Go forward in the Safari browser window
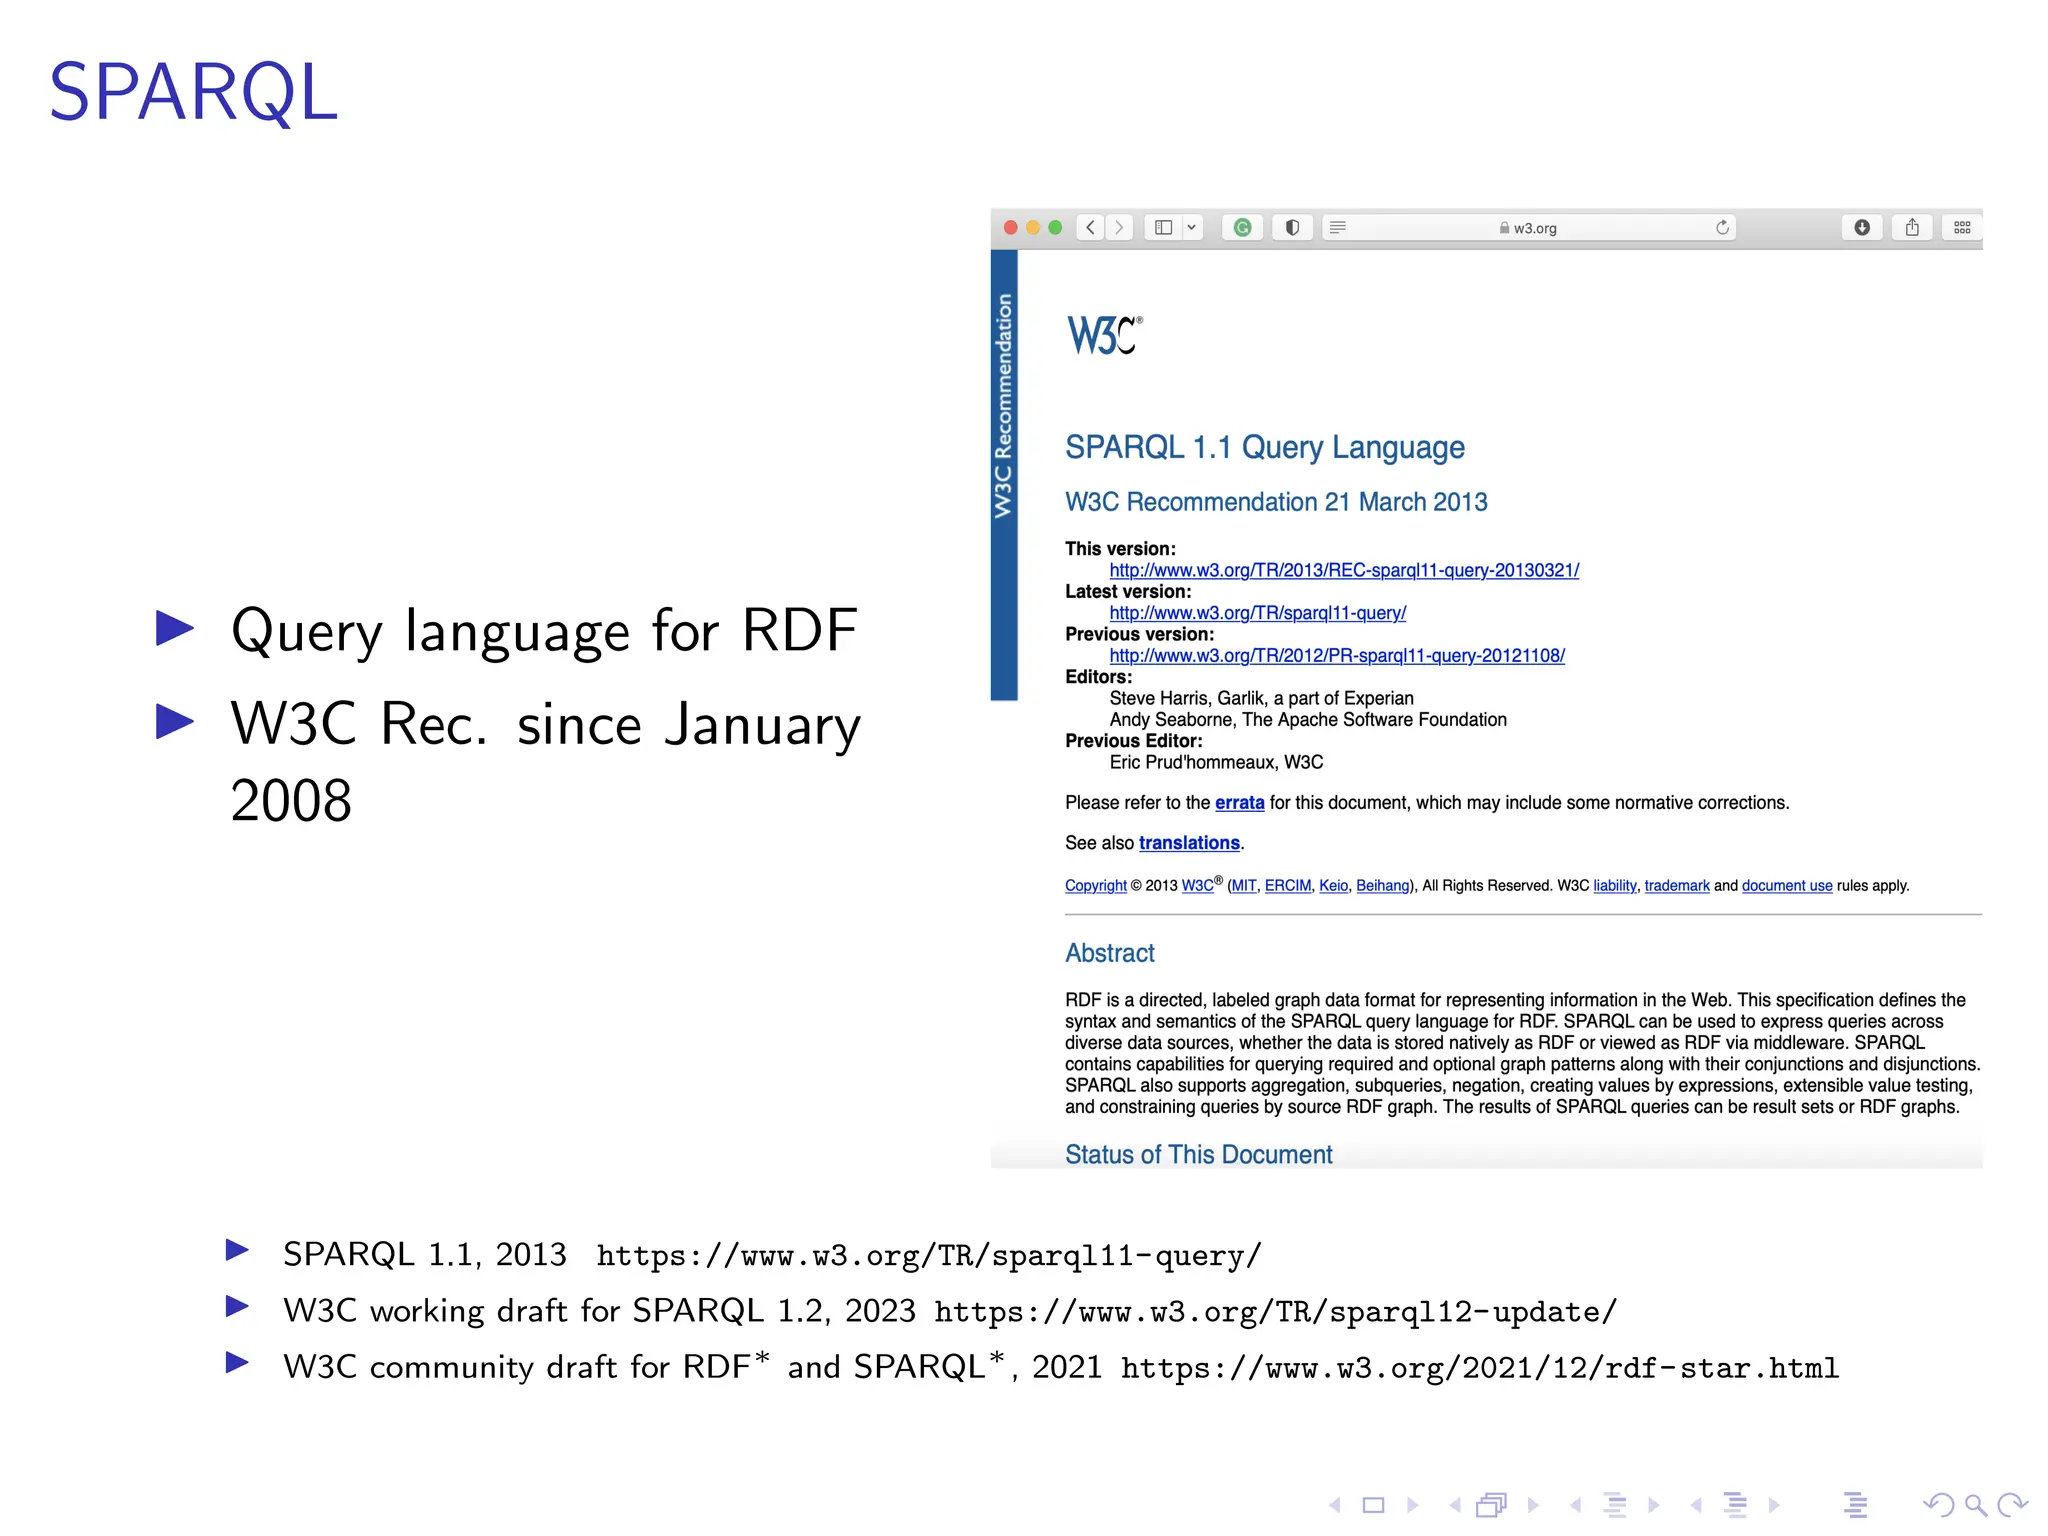This screenshot has width=2048, height=1536. coord(1119,228)
